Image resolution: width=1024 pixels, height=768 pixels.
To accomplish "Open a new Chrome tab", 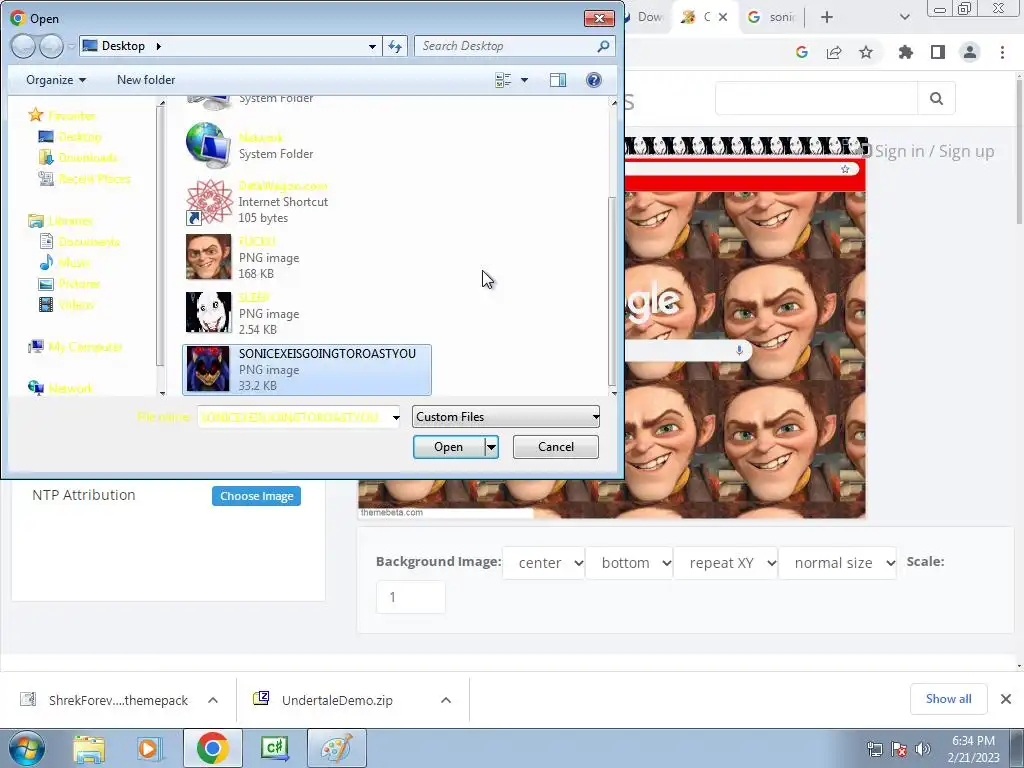I will (x=827, y=18).
